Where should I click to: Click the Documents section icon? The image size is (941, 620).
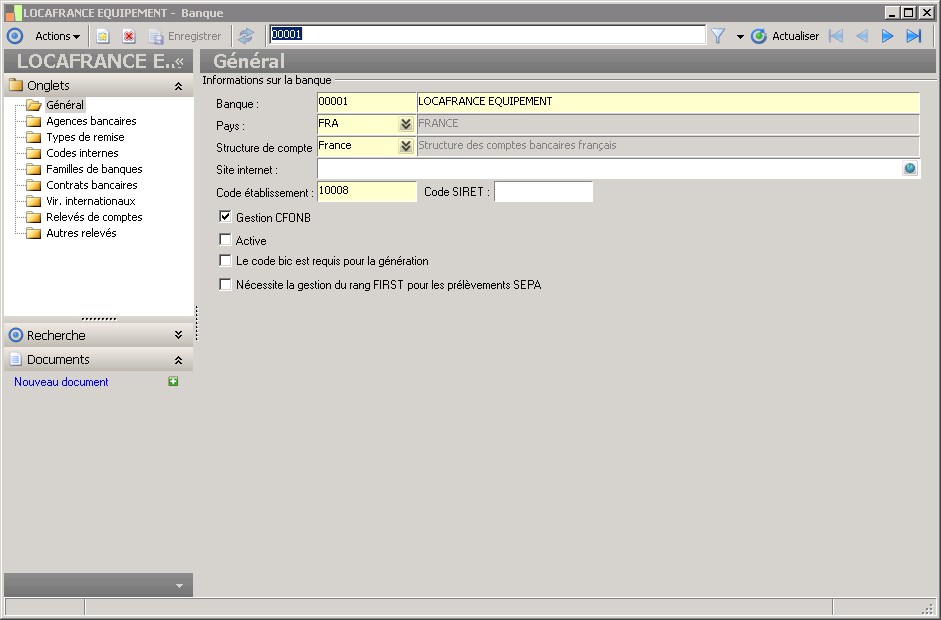click(16, 360)
